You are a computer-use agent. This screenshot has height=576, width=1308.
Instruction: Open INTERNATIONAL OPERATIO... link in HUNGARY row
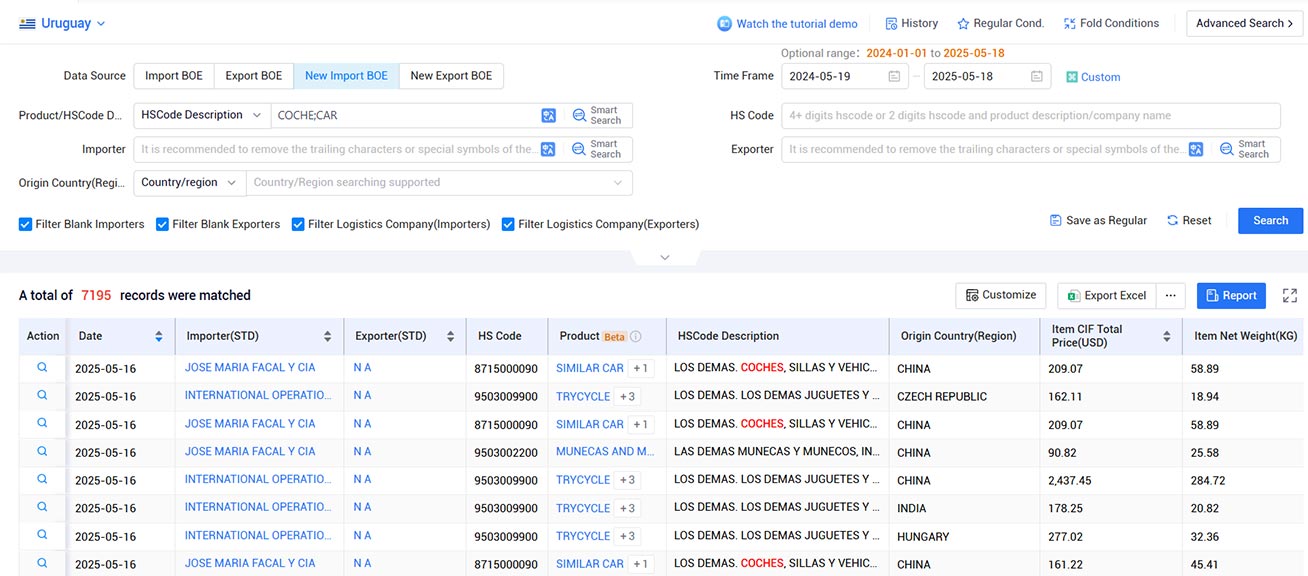coord(257,536)
